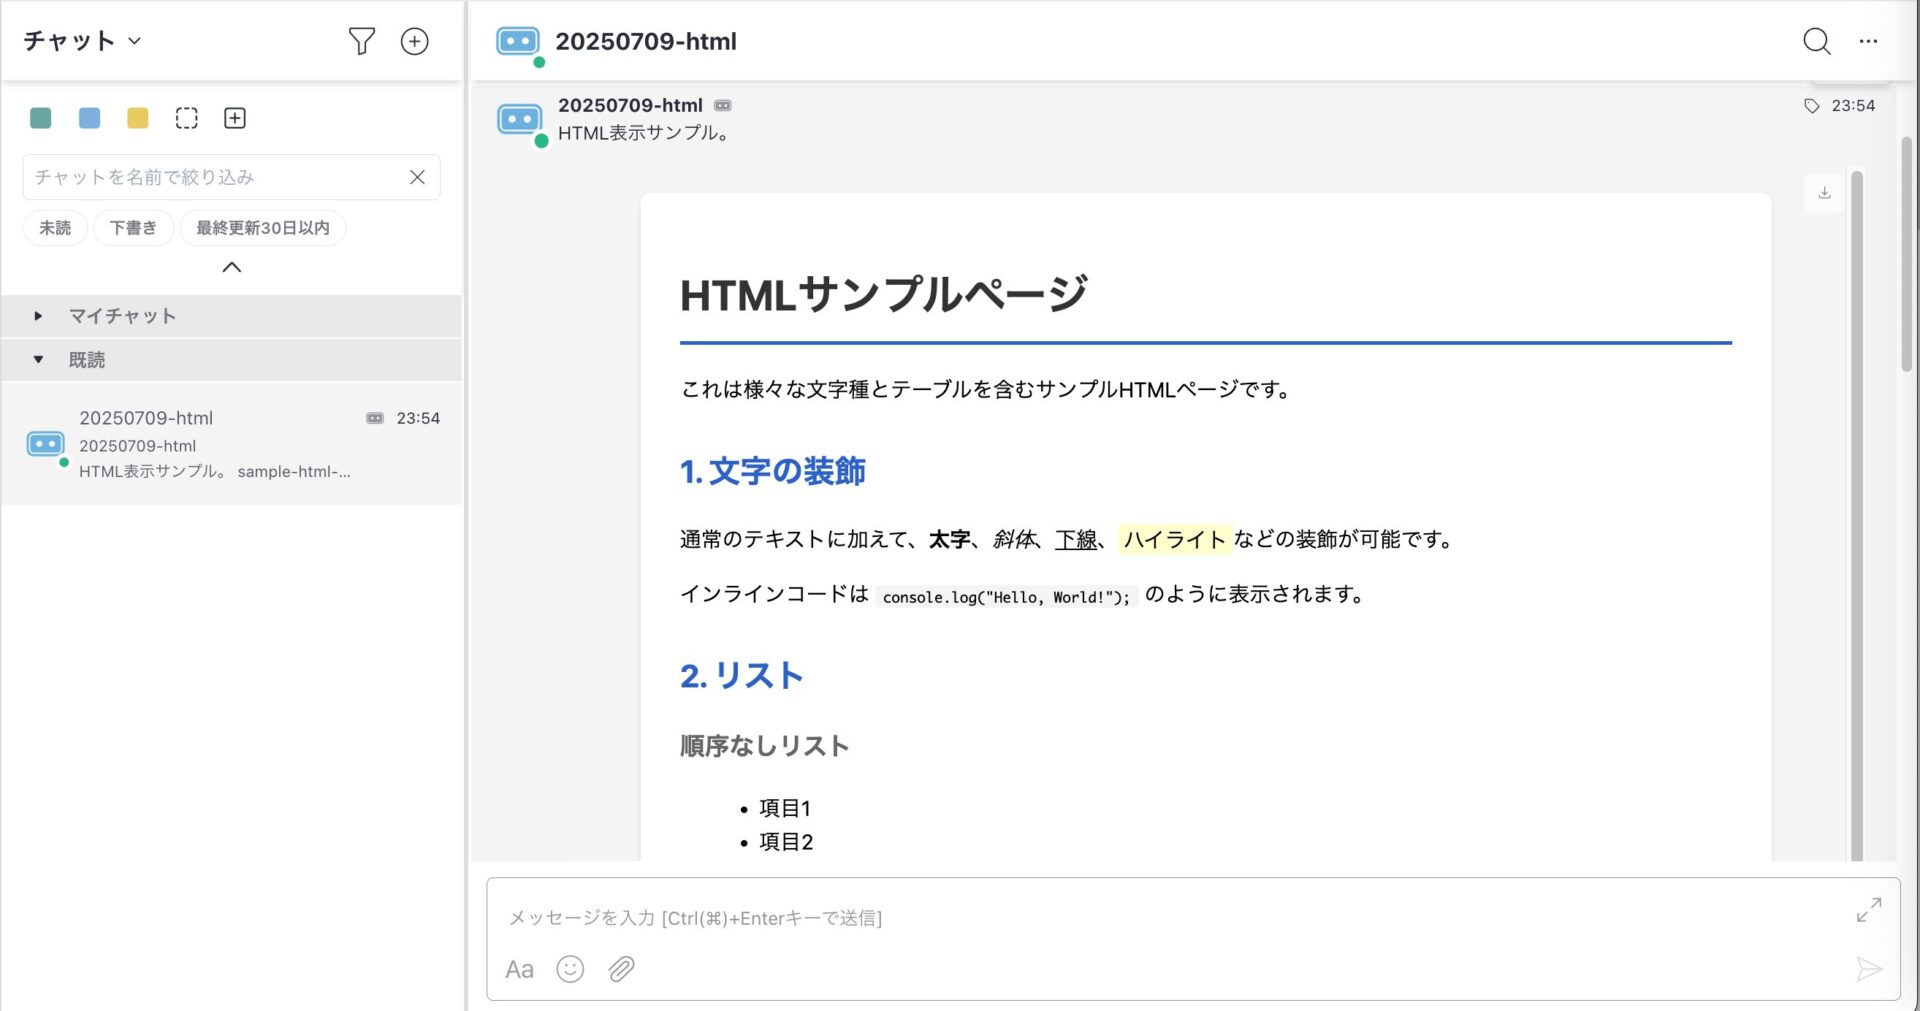Open the emoji picker
This screenshot has height=1011, width=1920.
pos(570,969)
